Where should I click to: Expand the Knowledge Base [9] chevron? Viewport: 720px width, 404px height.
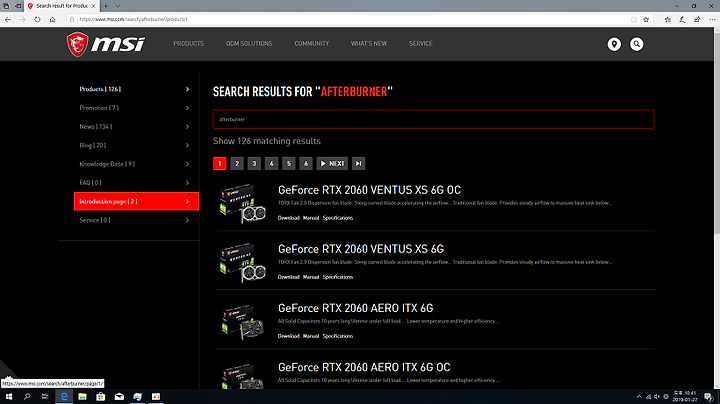pyautogui.click(x=187, y=164)
